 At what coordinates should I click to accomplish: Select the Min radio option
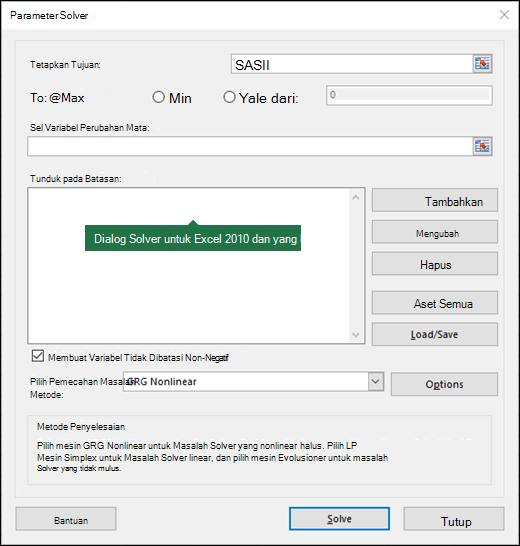click(x=158, y=97)
